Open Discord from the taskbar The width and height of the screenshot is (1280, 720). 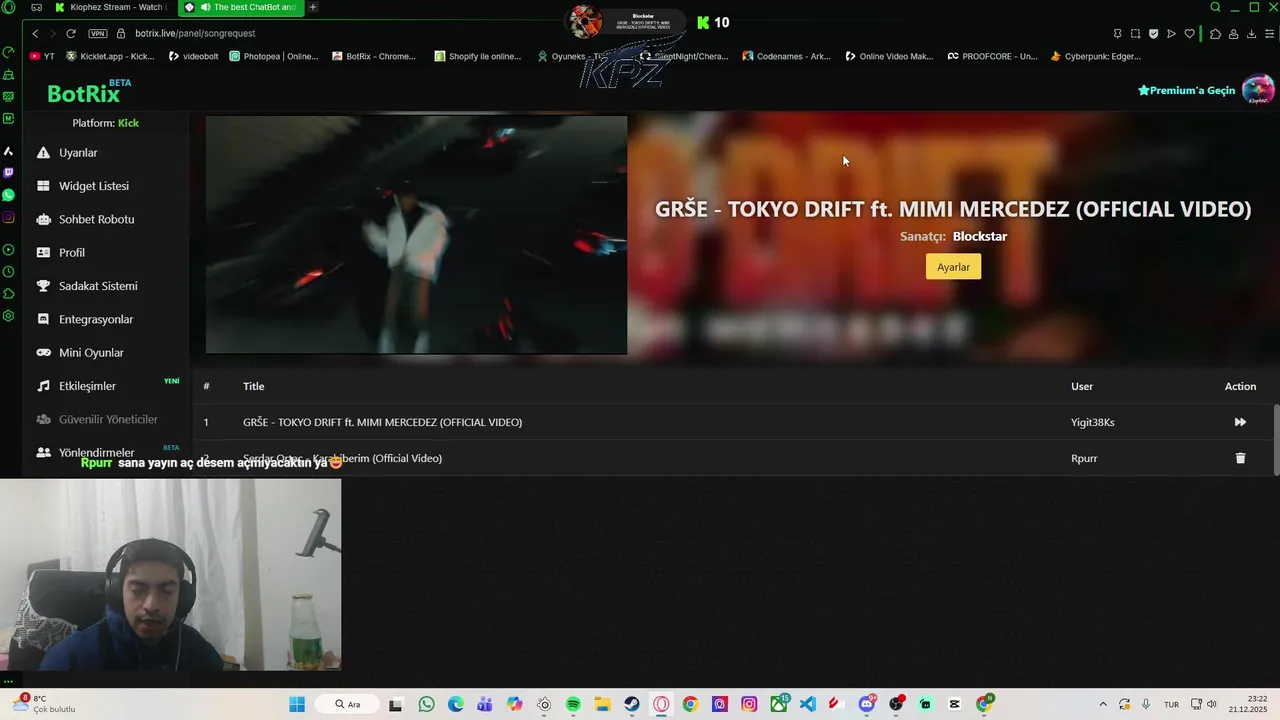[x=867, y=704]
